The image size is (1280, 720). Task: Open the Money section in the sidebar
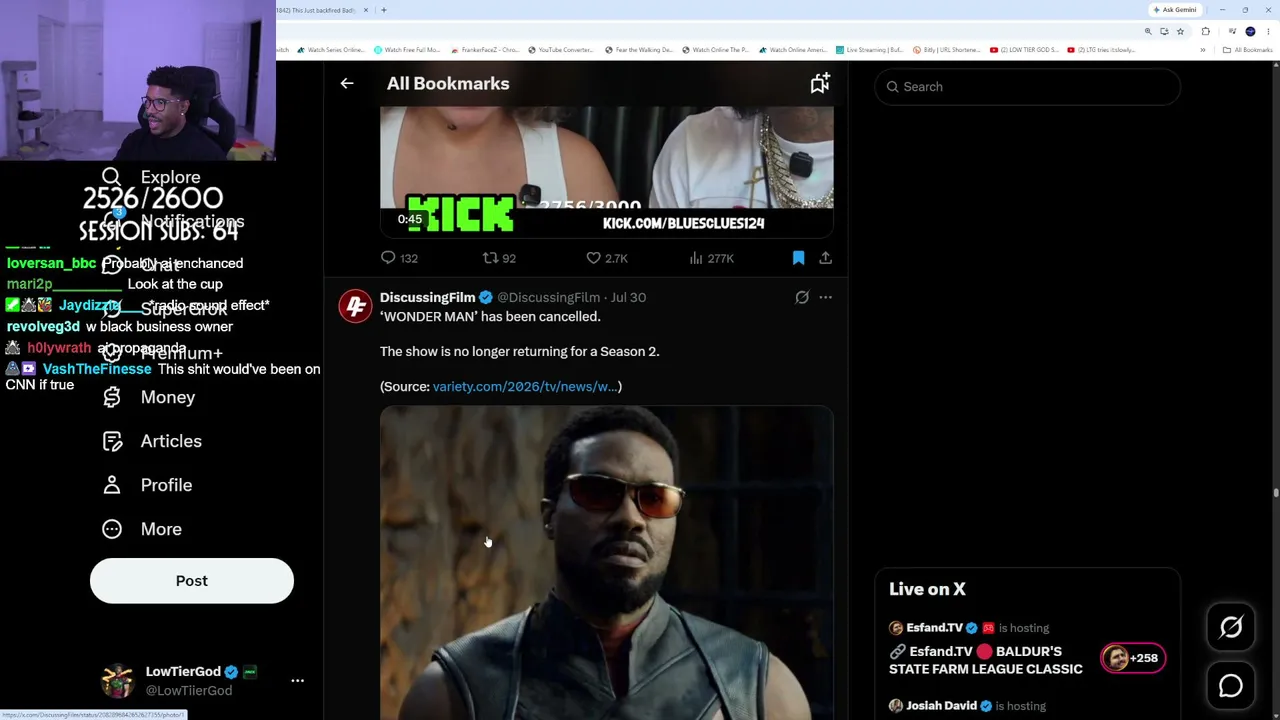pyautogui.click(x=168, y=397)
